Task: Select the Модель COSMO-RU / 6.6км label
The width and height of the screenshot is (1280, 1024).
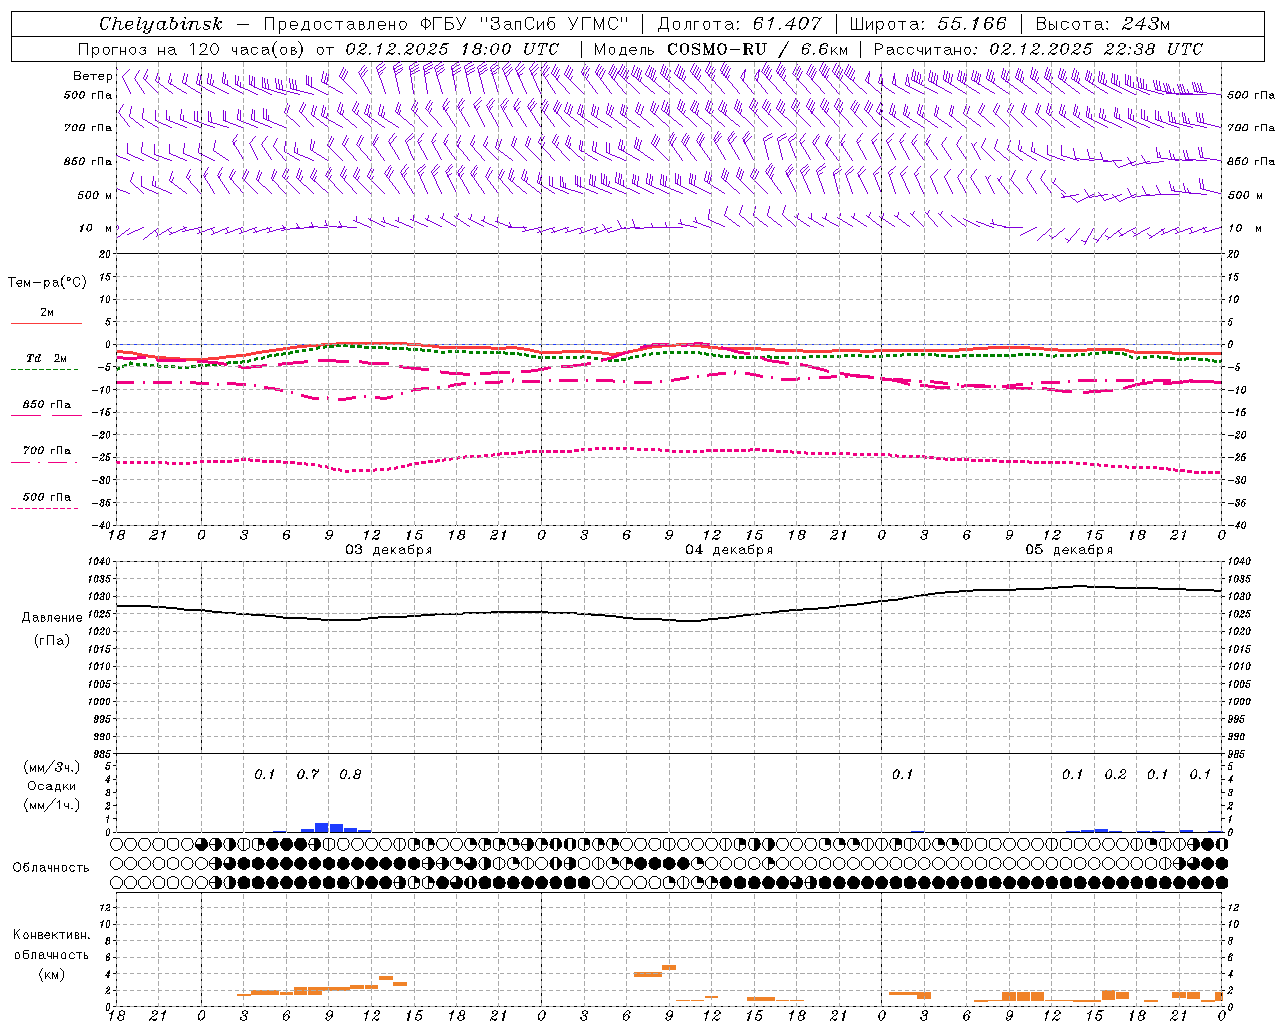Action: [721, 49]
